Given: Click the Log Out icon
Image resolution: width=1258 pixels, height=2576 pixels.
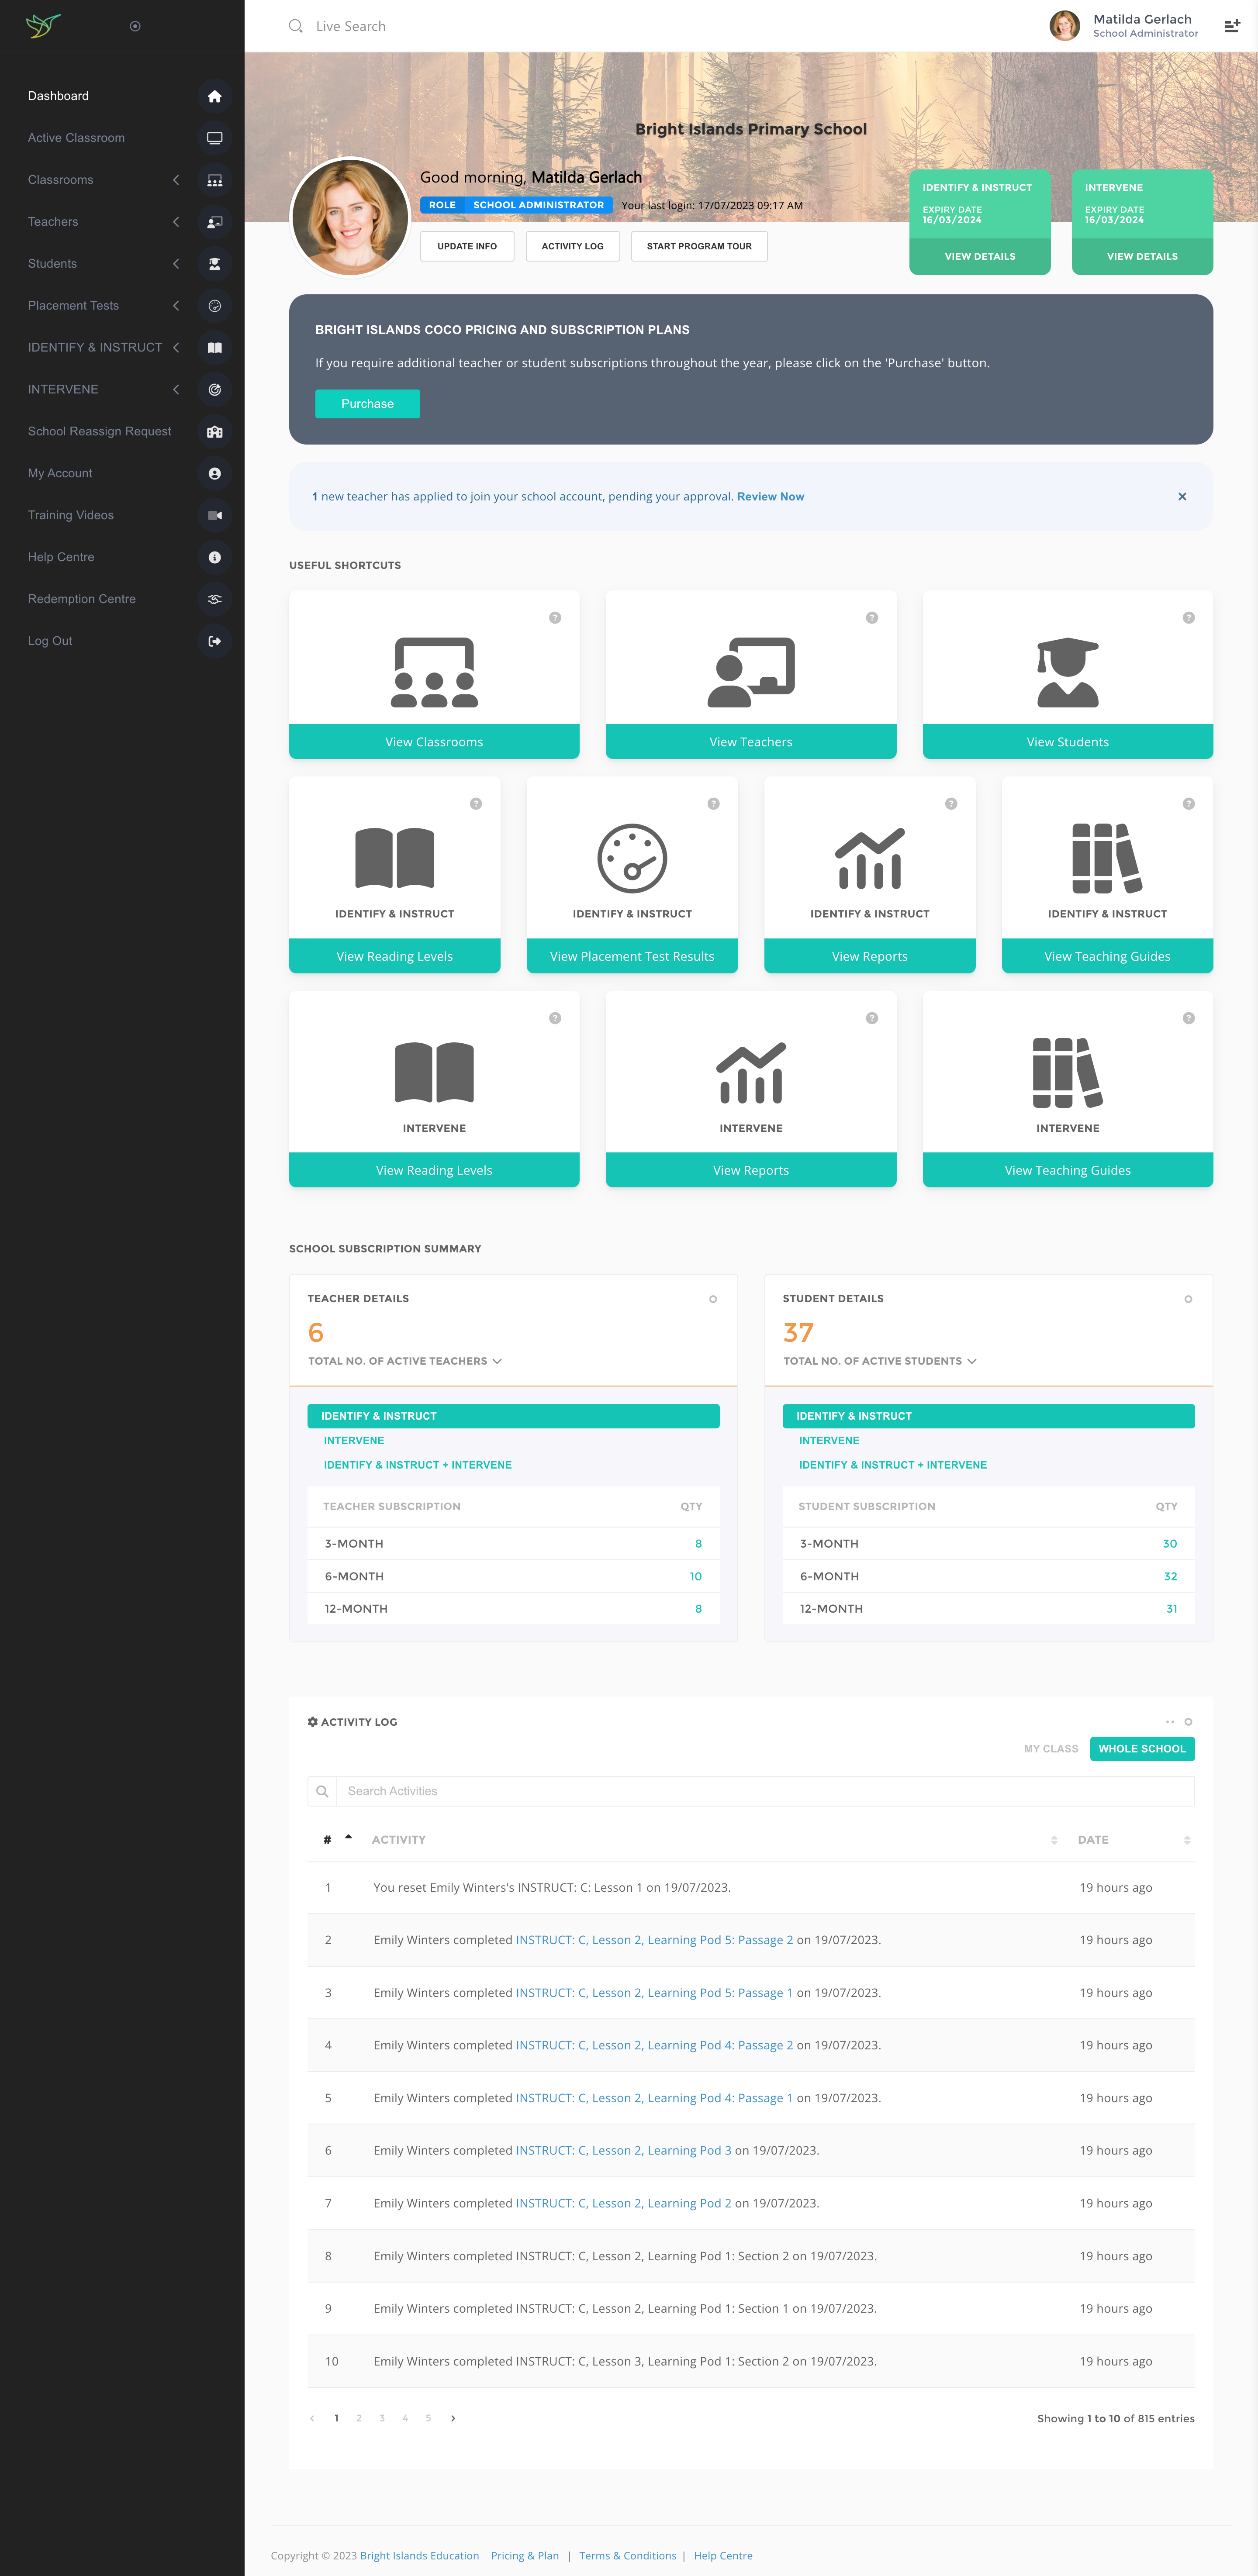Looking at the screenshot, I should click(214, 641).
